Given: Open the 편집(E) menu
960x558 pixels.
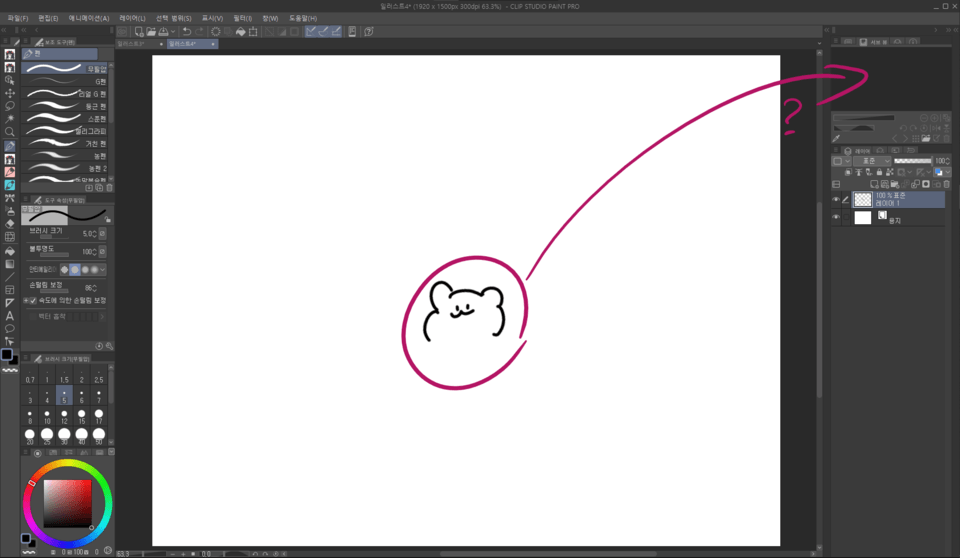Looking at the screenshot, I should [48, 18].
